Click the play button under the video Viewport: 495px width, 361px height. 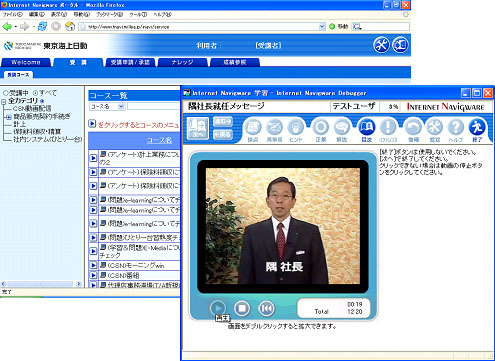(x=218, y=308)
